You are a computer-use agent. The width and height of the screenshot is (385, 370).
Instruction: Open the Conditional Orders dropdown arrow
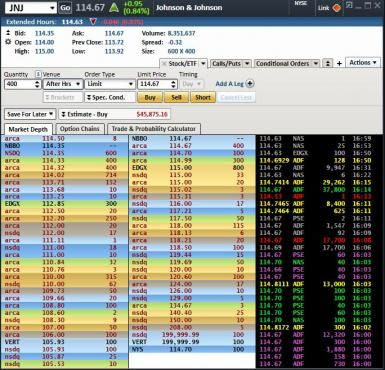coord(316,63)
